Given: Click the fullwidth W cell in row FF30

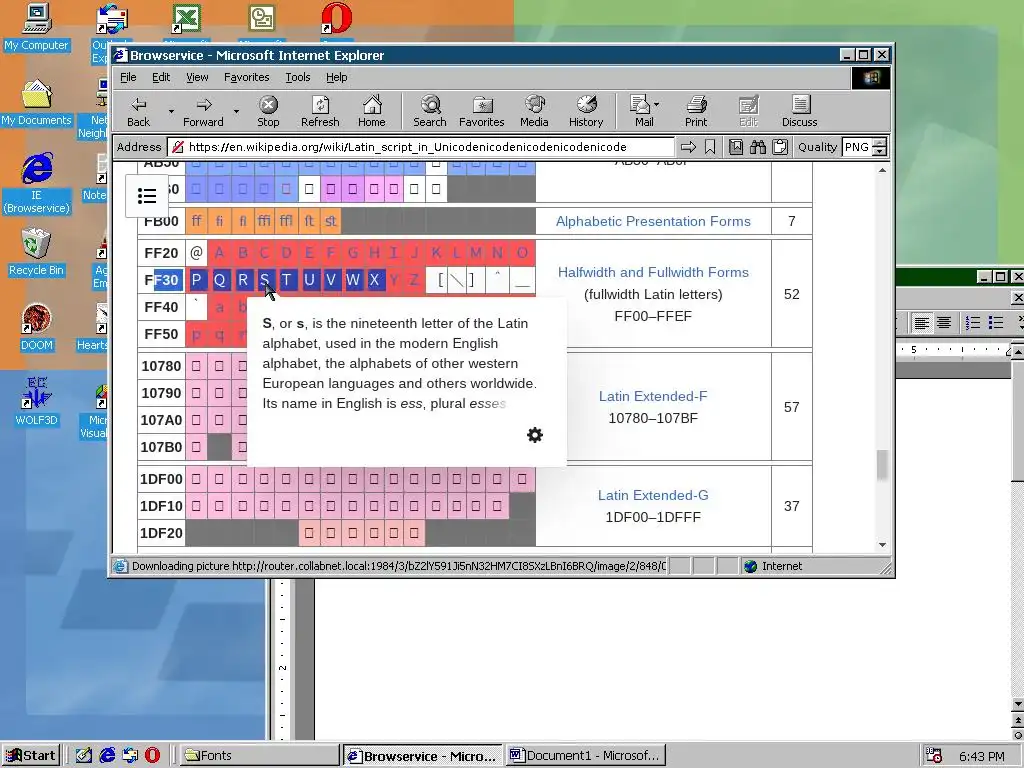Looking at the screenshot, I should click(353, 280).
